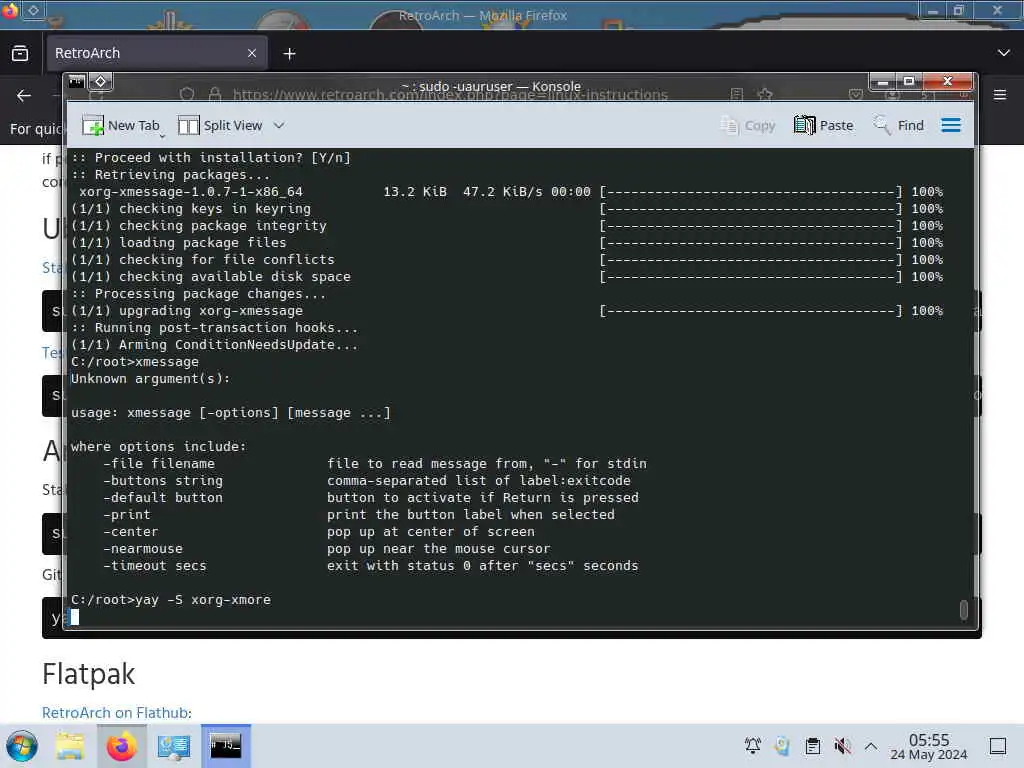Select the RetroArch Firefox tab
The width and height of the screenshot is (1024, 768).
[x=156, y=53]
